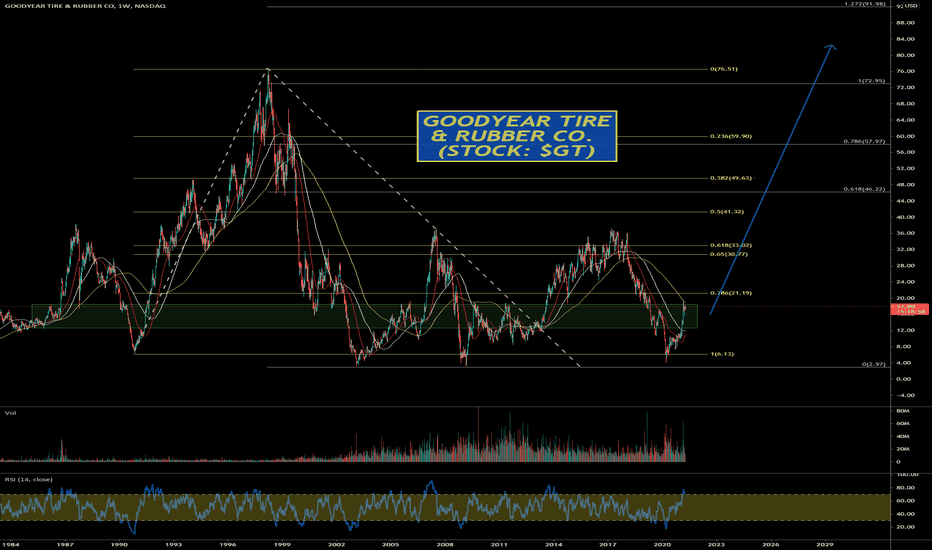Click 68.00 on the price axis
932x550 pixels.
coord(905,103)
